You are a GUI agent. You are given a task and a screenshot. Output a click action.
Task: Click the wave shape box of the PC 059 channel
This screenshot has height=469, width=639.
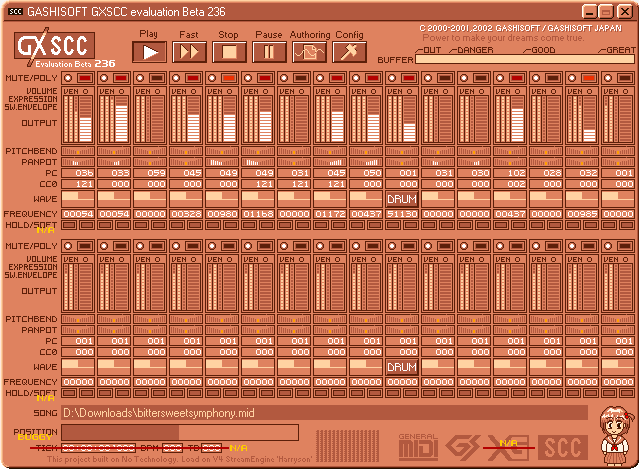coord(150,199)
